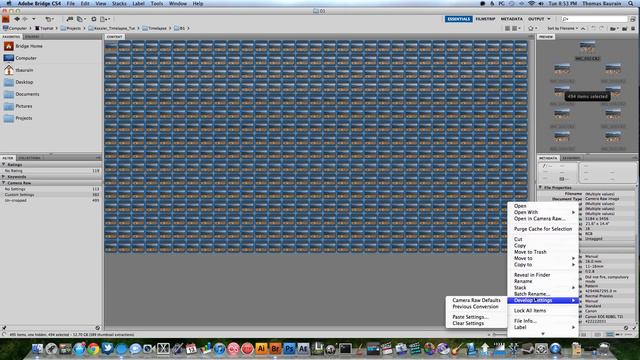Toggle the ascending sort order arrow

[583, 29]
